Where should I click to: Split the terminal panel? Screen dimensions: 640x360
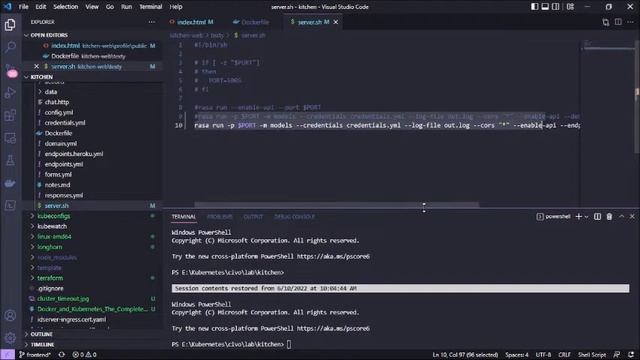pos(597,217)
